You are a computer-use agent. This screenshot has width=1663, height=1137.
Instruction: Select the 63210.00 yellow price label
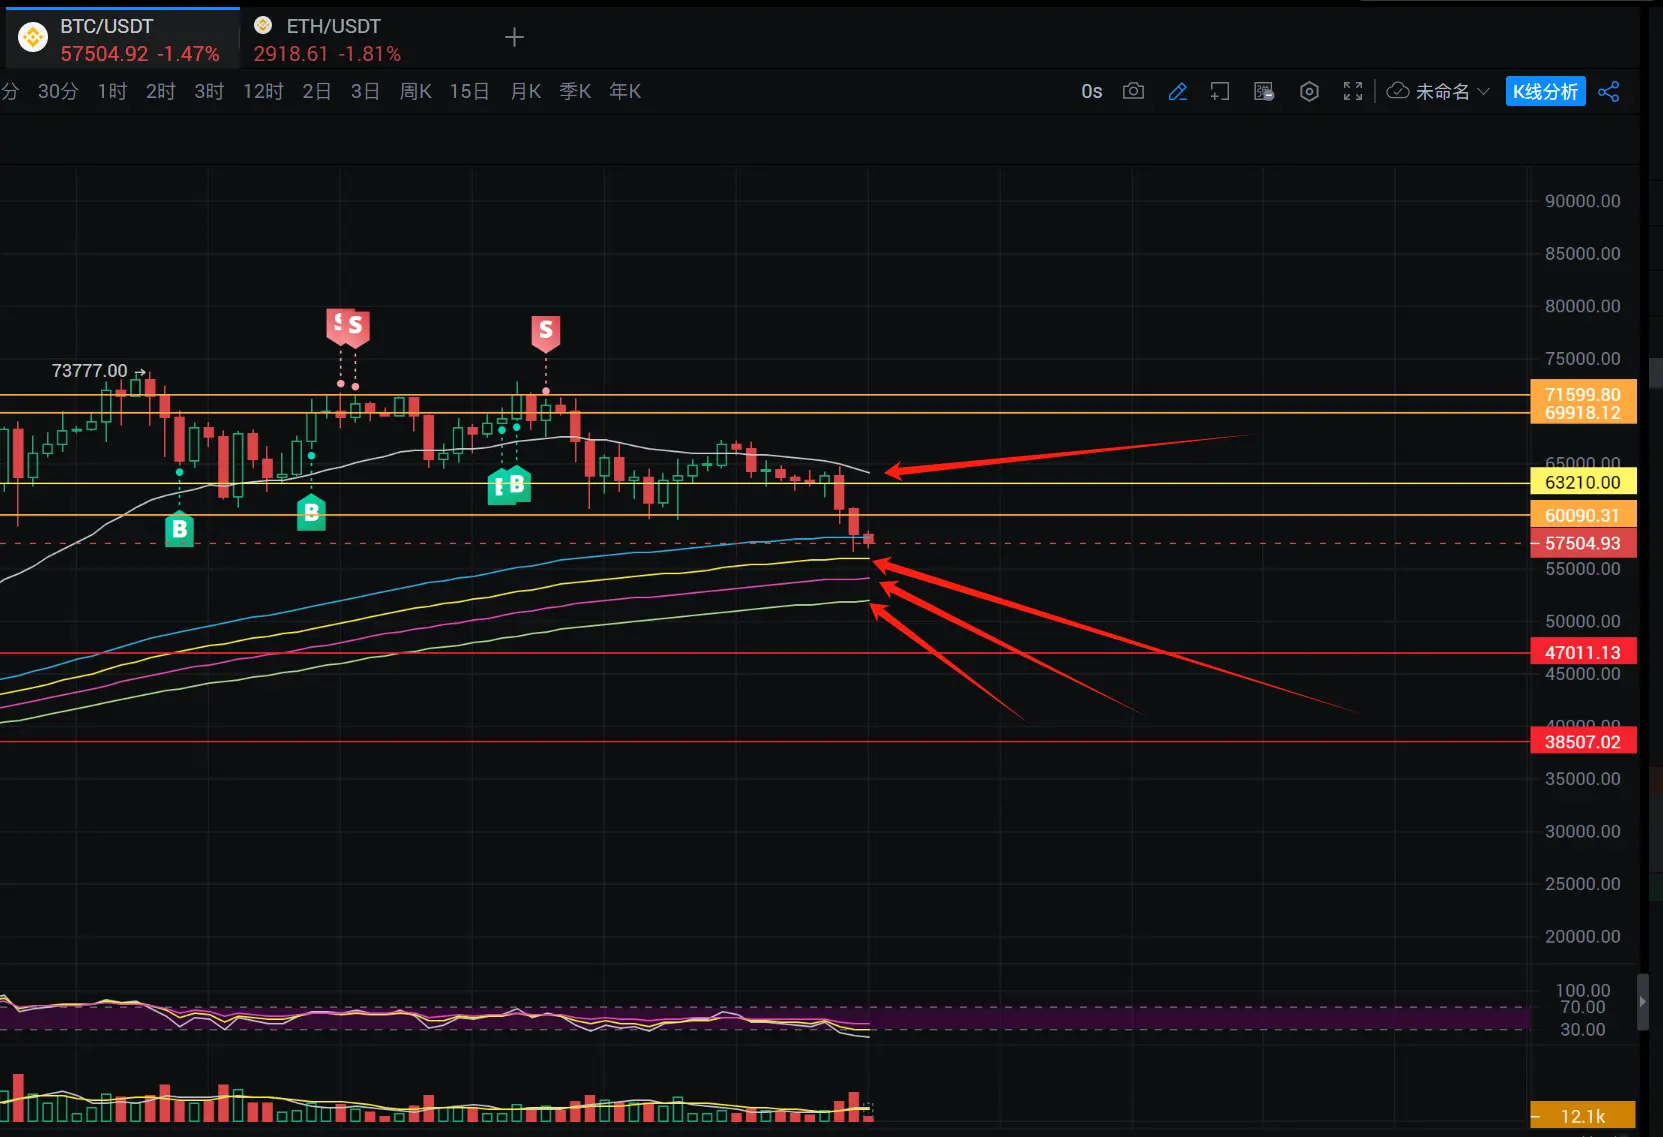point(1583,482)
